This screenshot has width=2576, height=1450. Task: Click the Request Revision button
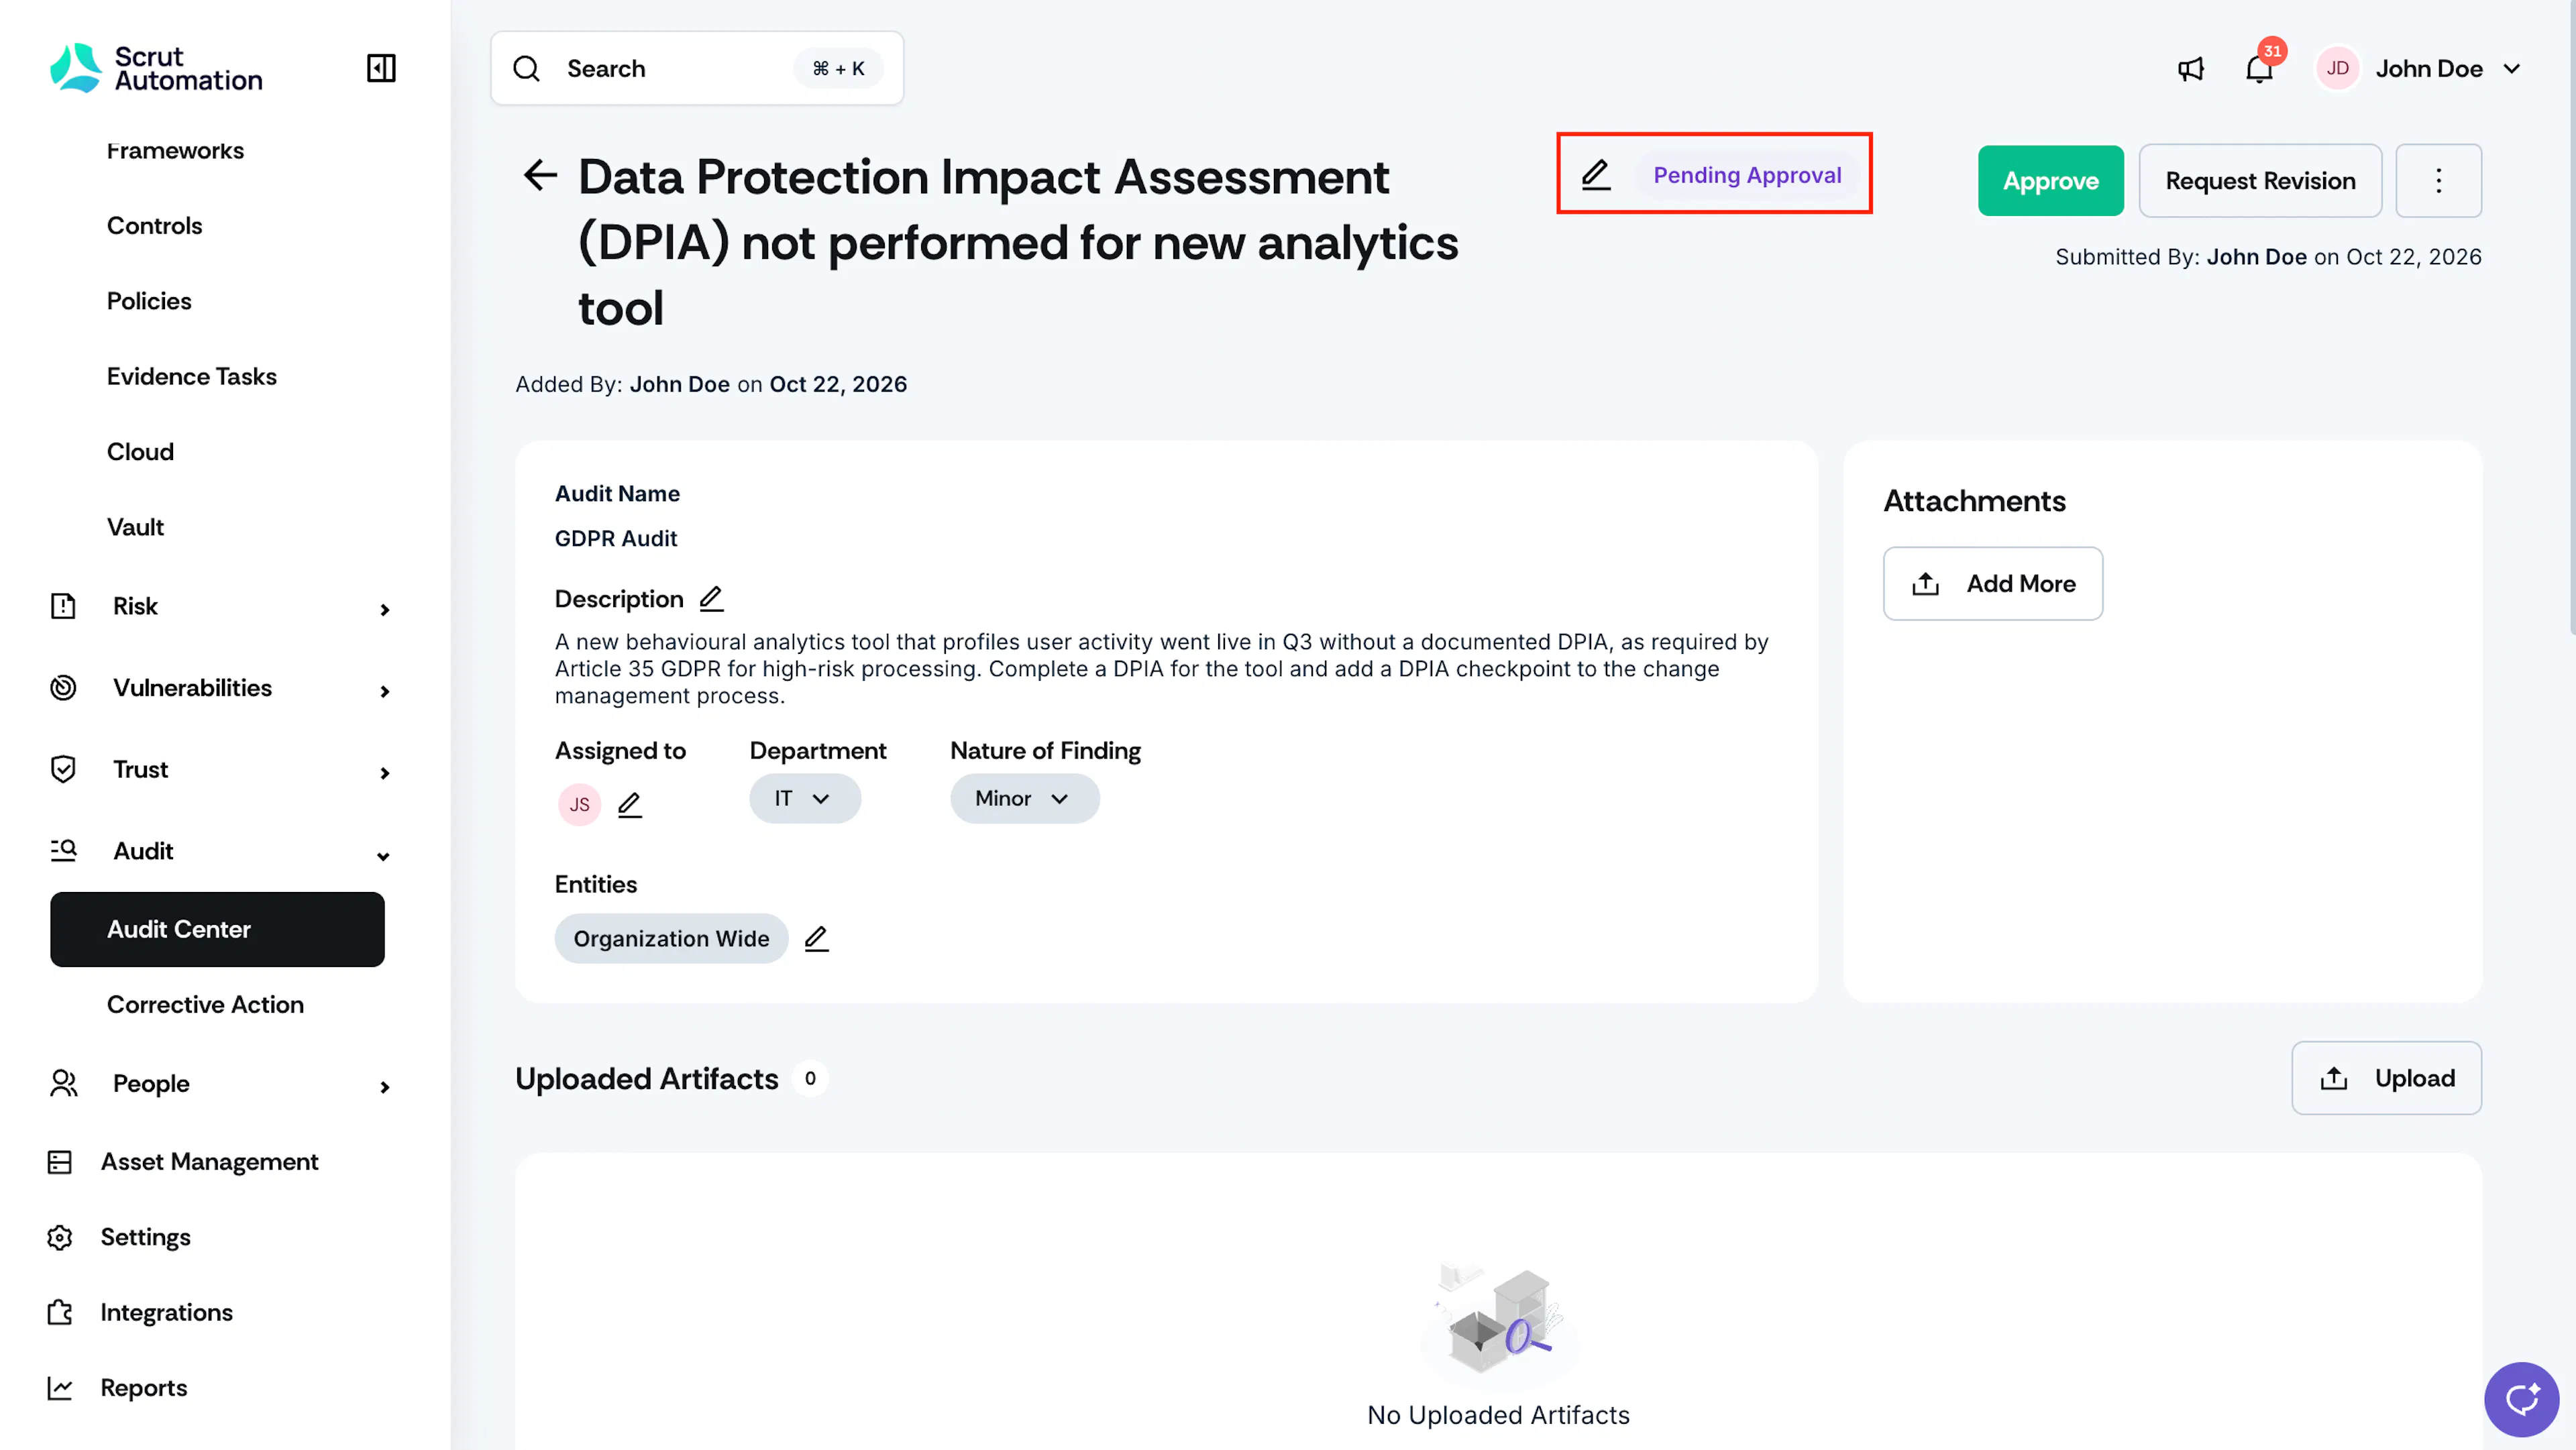[x=2260, y=181]
